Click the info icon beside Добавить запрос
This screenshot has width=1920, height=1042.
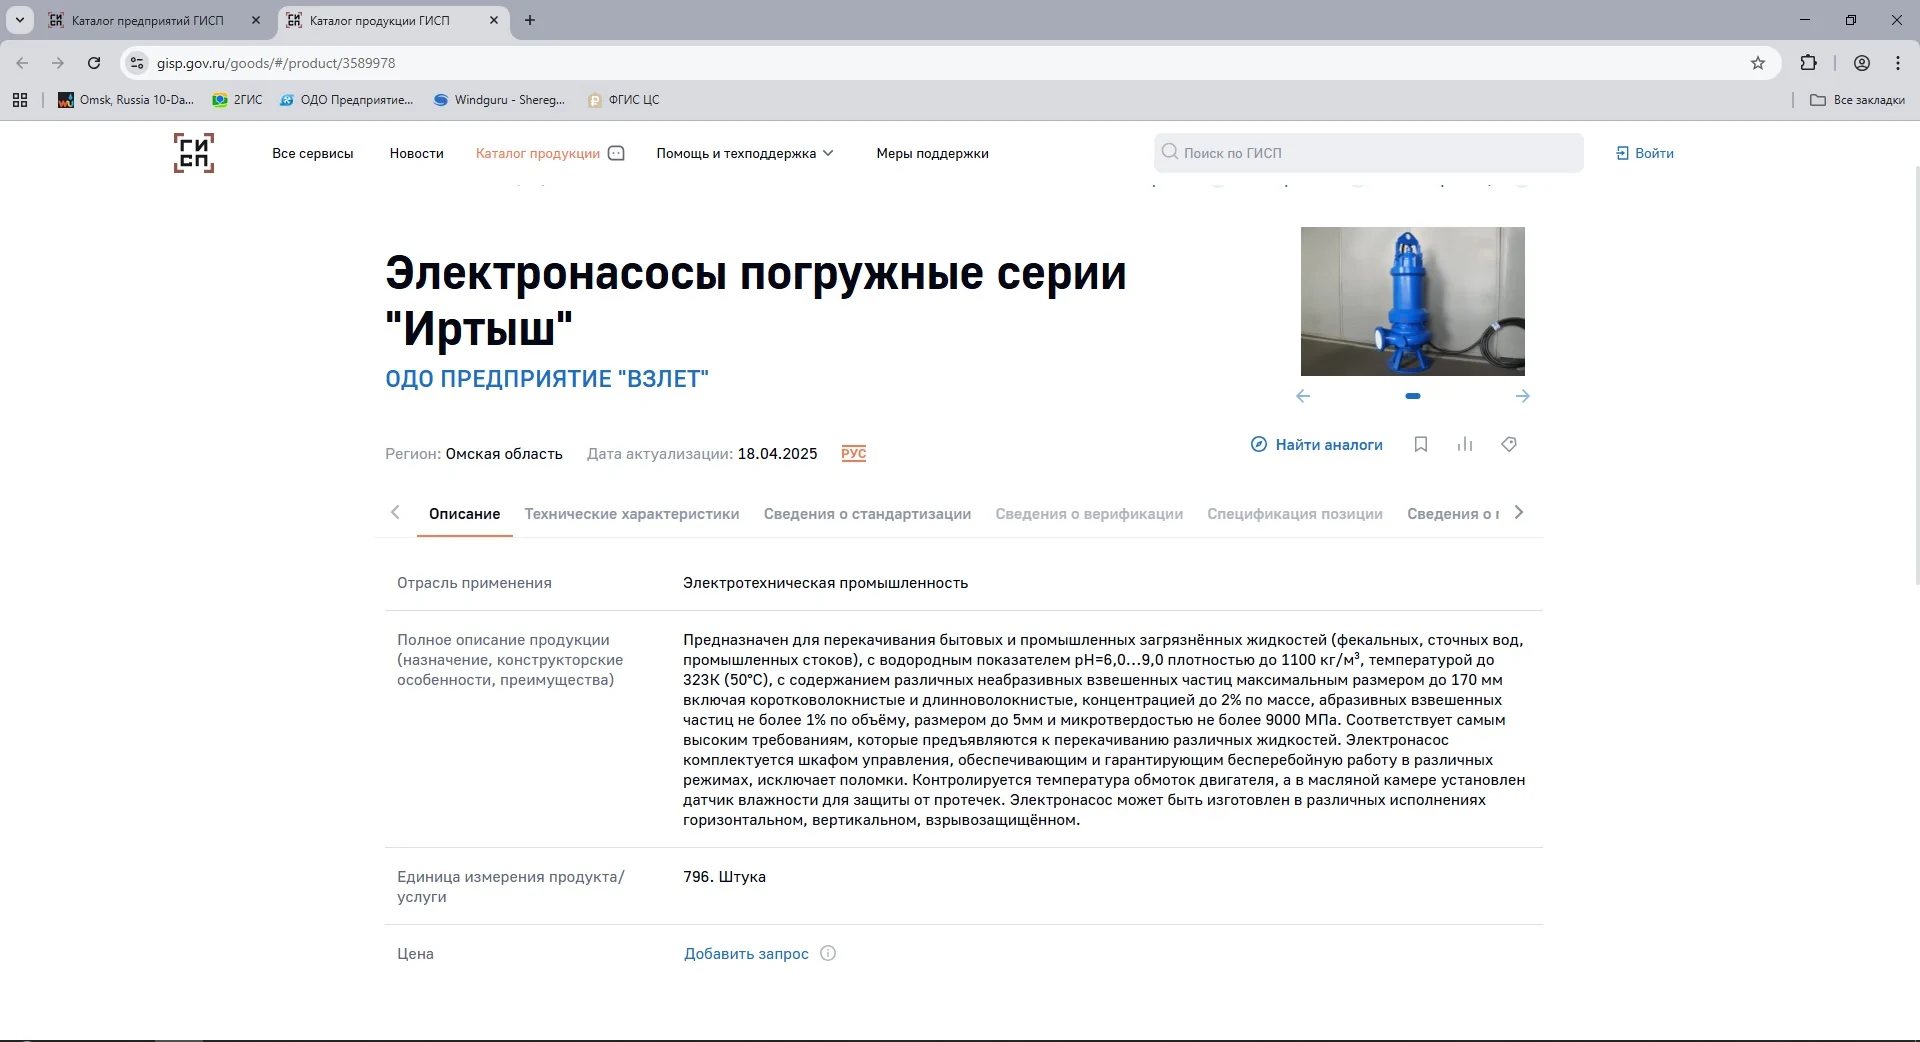pos(828,954)
